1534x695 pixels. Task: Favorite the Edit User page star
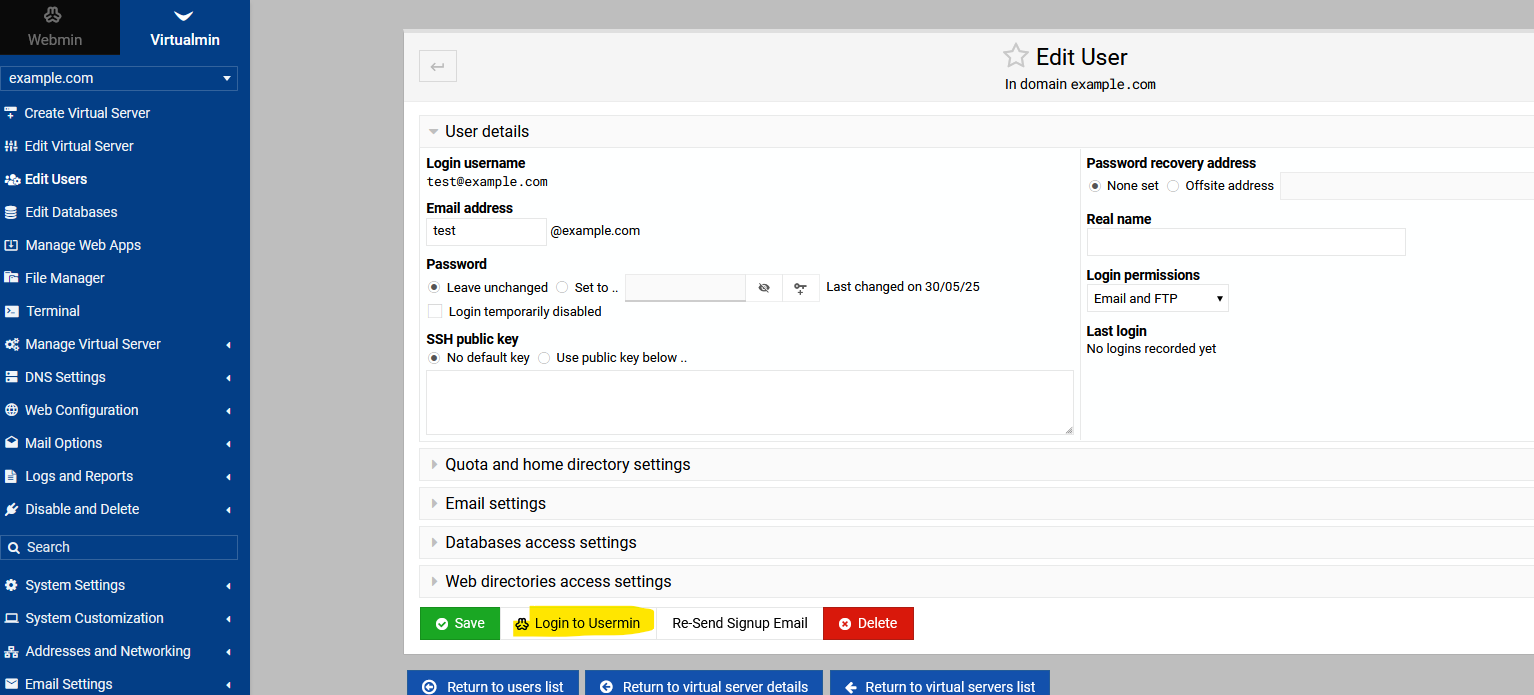tap(1015, 56)
